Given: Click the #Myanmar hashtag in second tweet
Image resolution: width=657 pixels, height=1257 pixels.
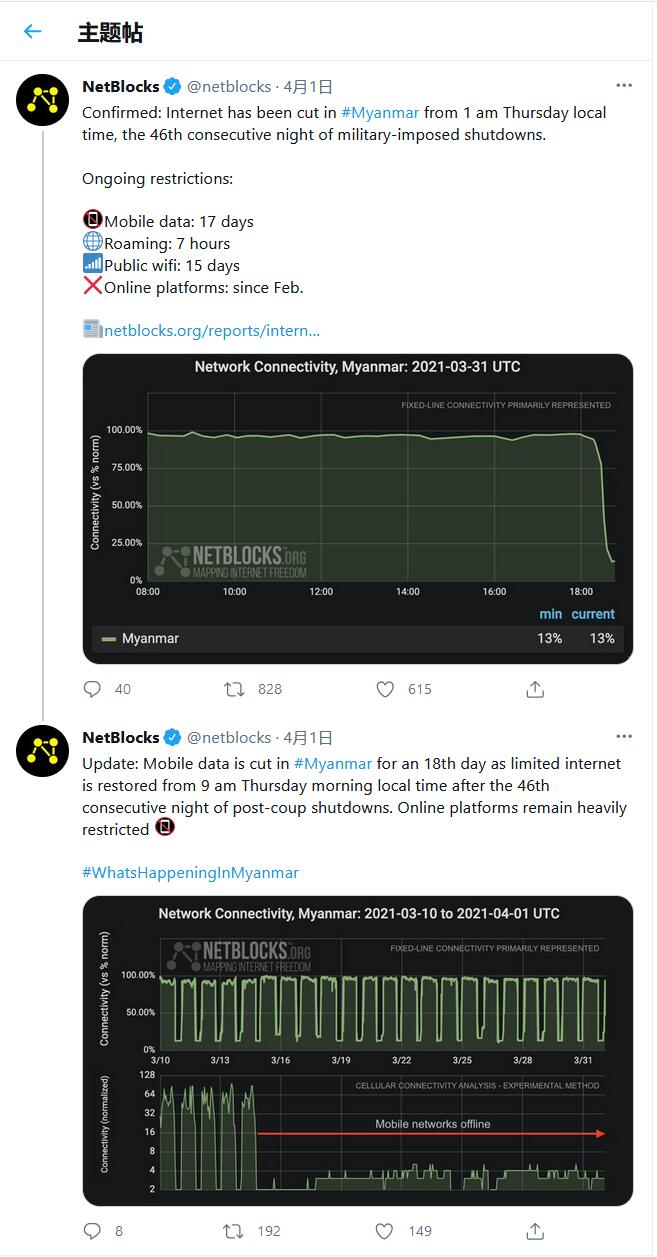Looking at the screenshot, I should click(333, 763).
